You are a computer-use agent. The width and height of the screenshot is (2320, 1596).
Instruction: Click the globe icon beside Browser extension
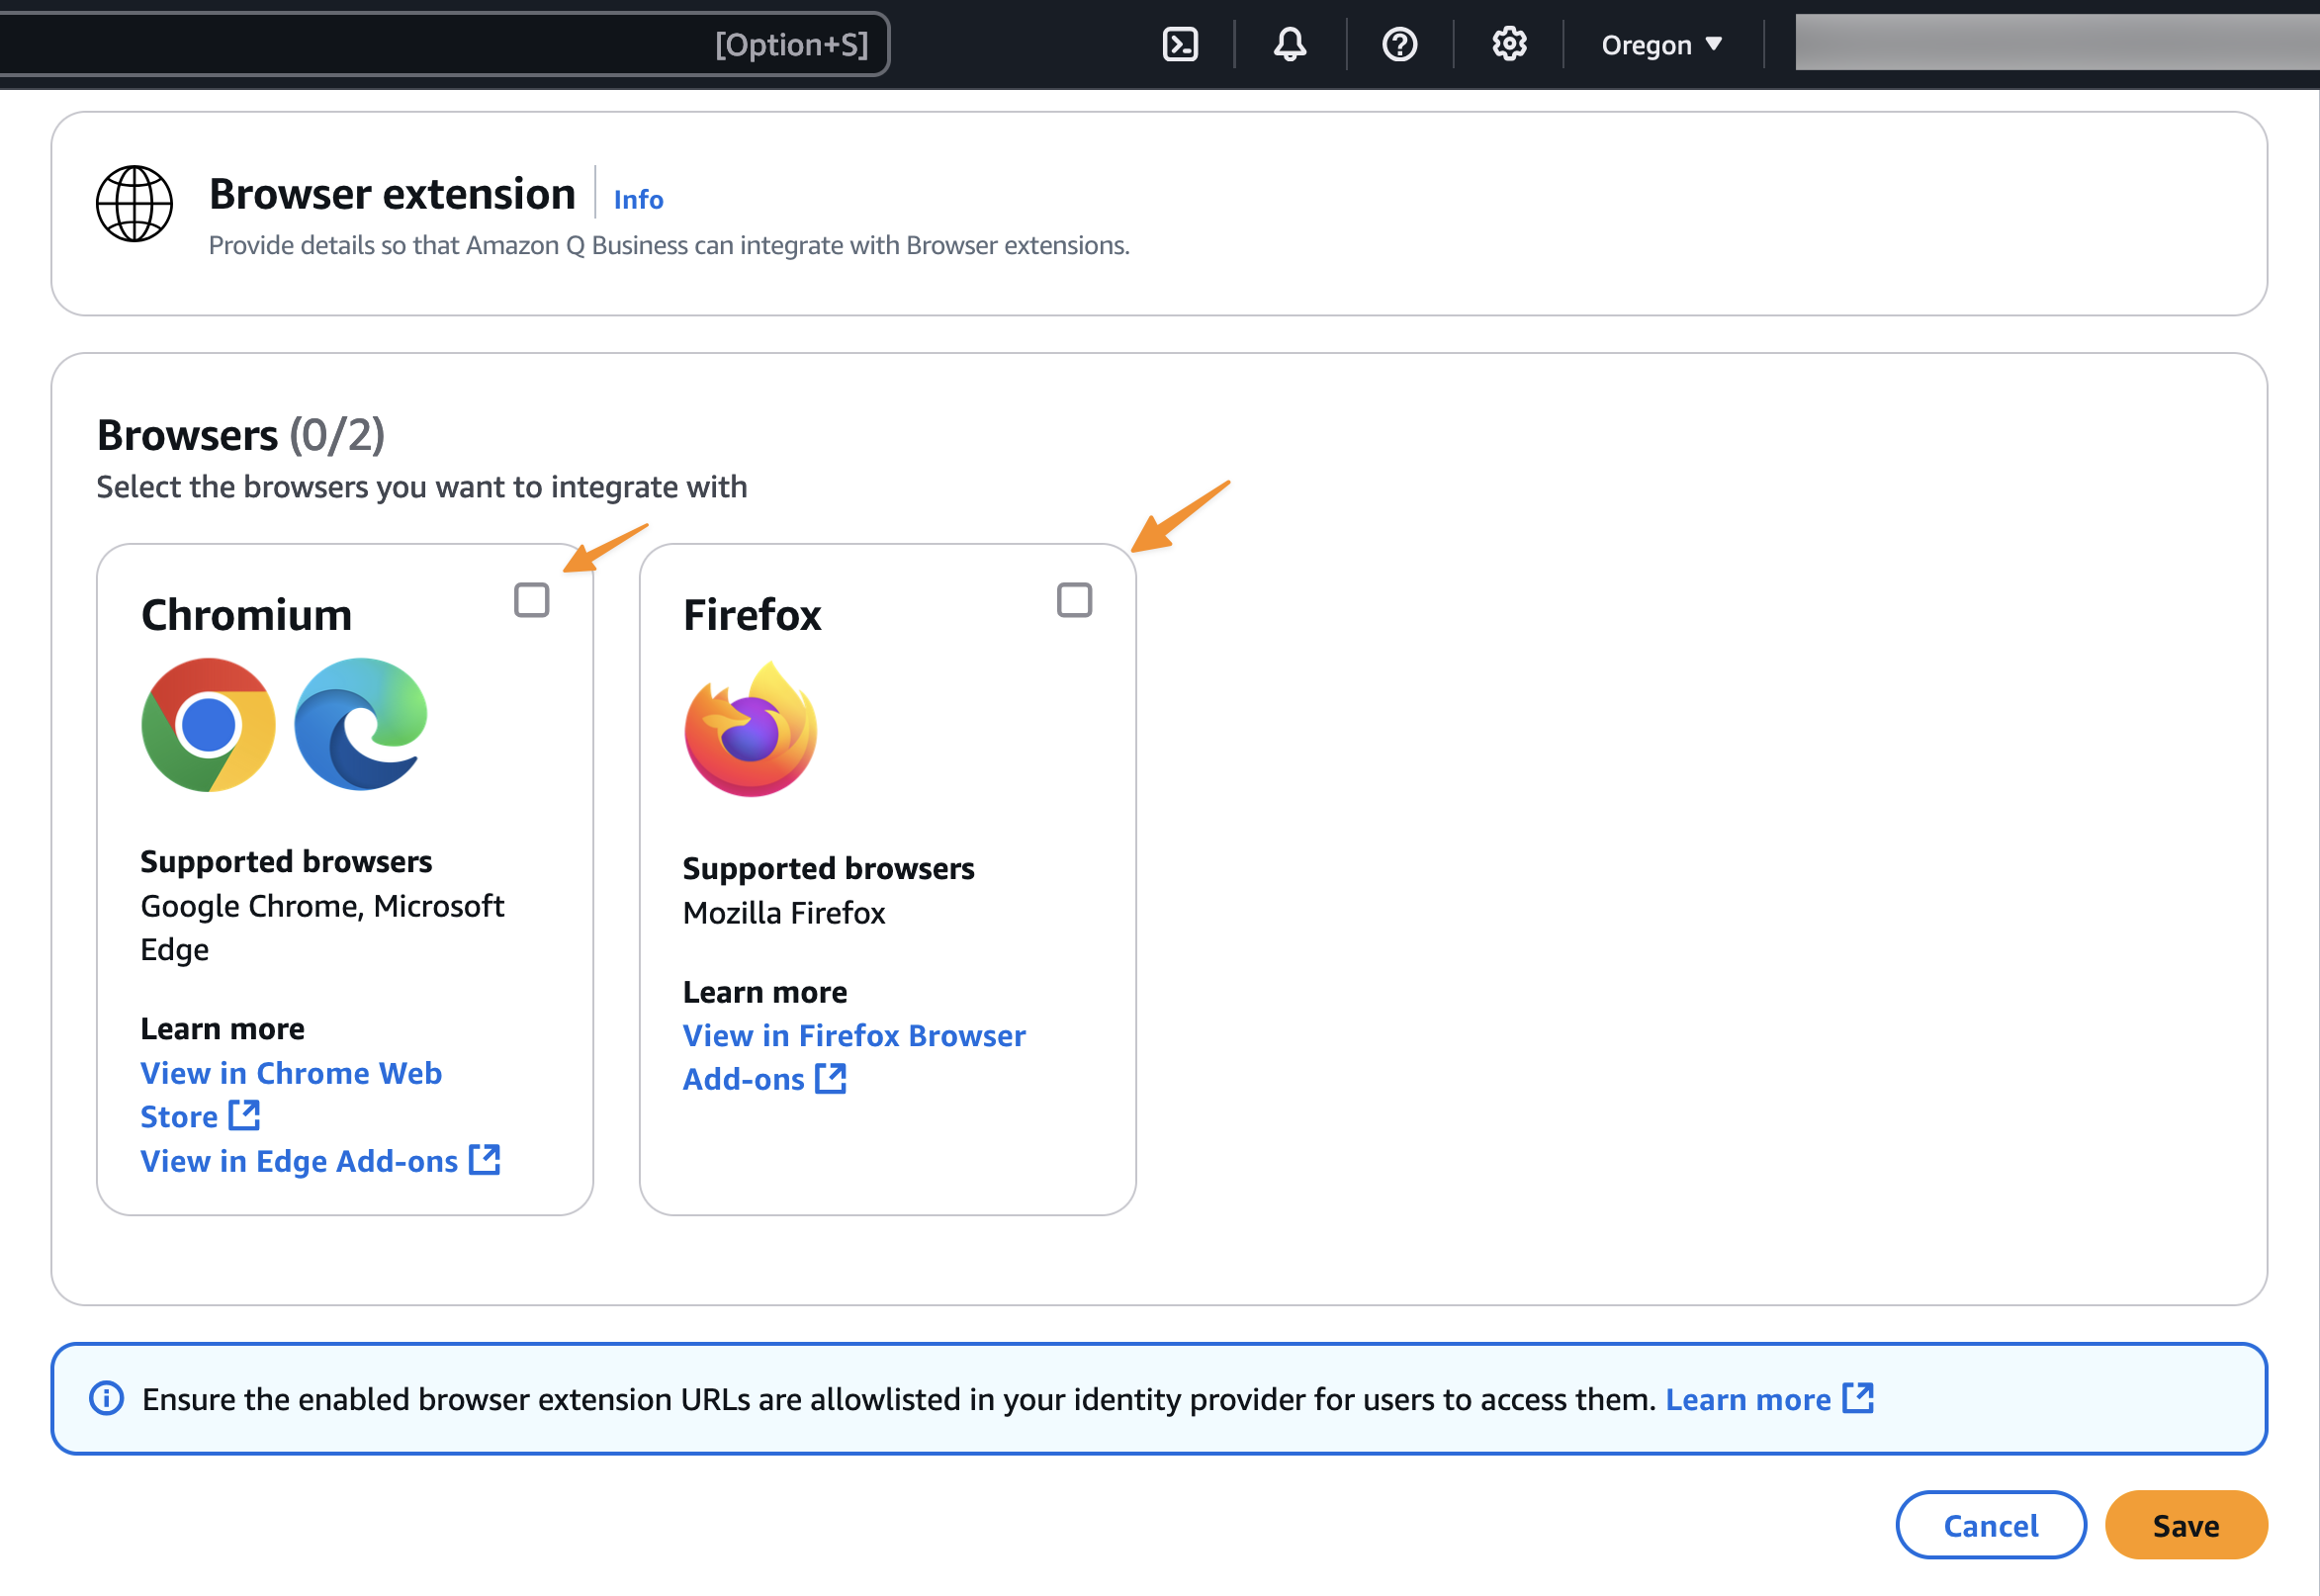click(134, 204)
